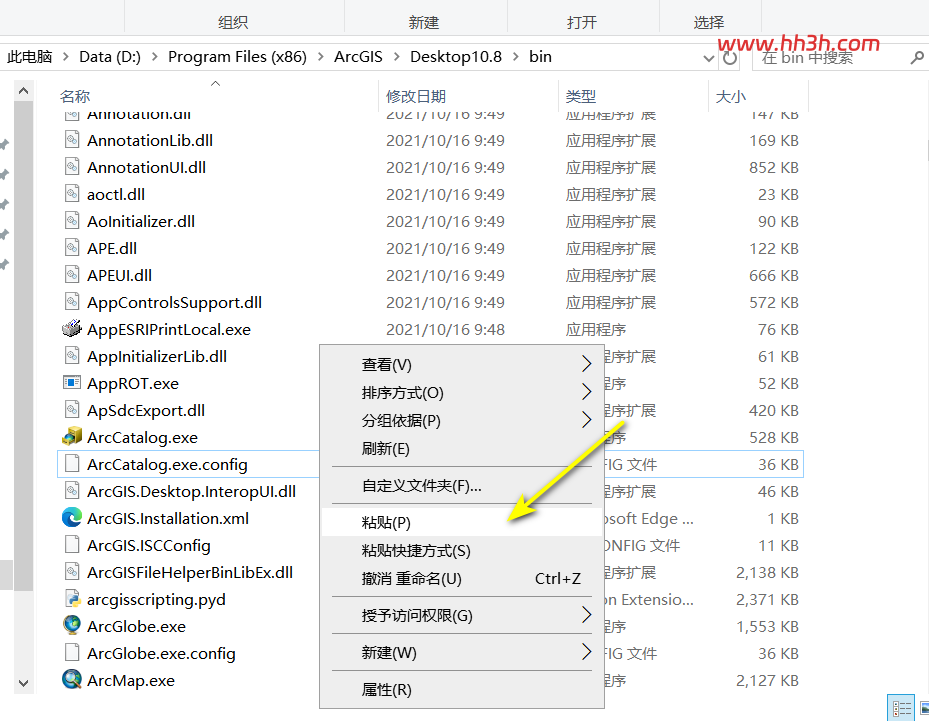
Task: Click the refresh icon beside address bar
Action: coord(730,57)
